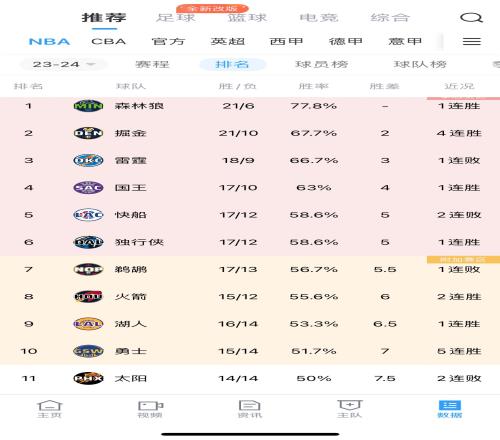The height and width of the screenshot is (440, 500).
Task: Open the 球员榜 player rankings tab
Action: [x=321, y=64]
